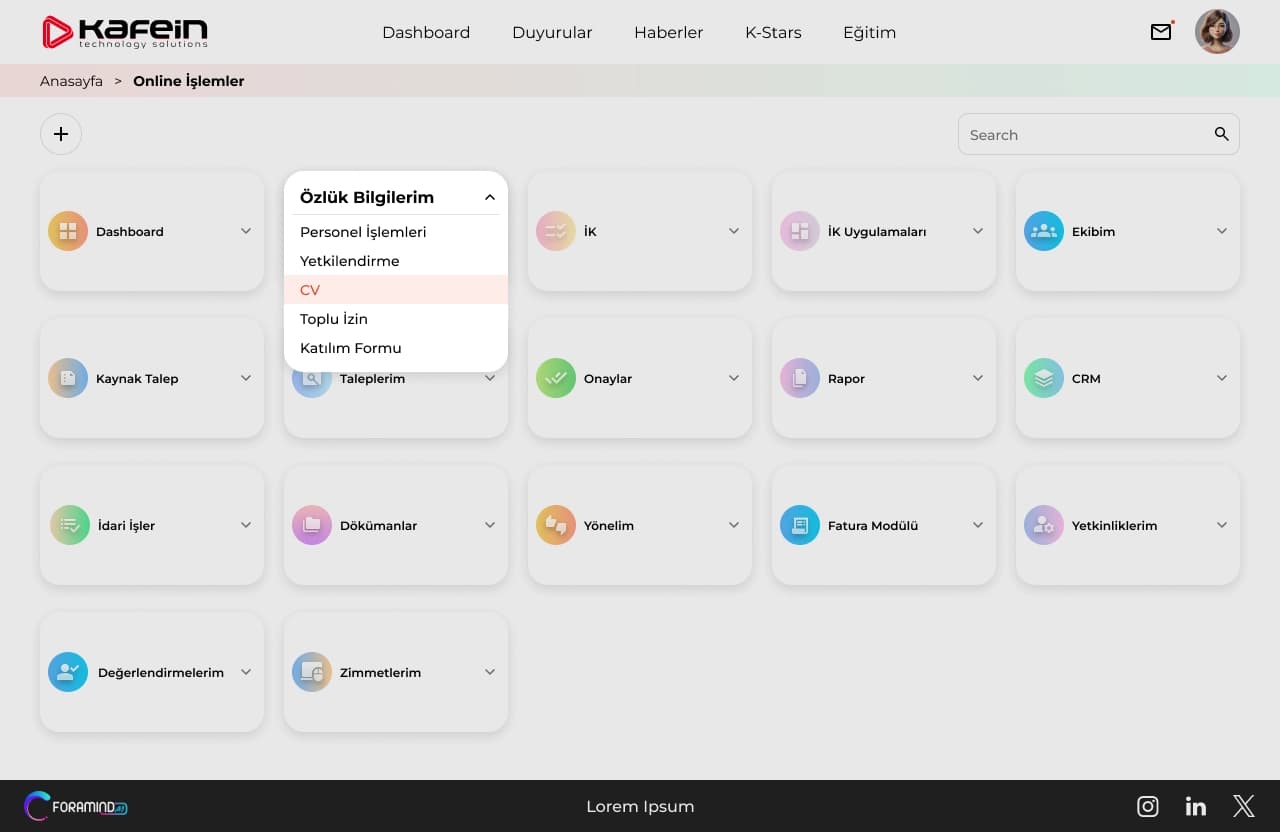
Task: Open Eğitim in the top navigation
Action: coord(869,32)
